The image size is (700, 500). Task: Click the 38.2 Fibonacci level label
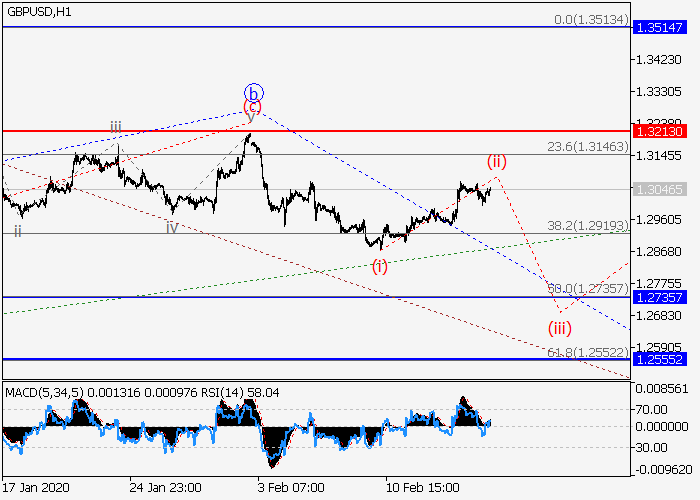click(x=587, y=226)
